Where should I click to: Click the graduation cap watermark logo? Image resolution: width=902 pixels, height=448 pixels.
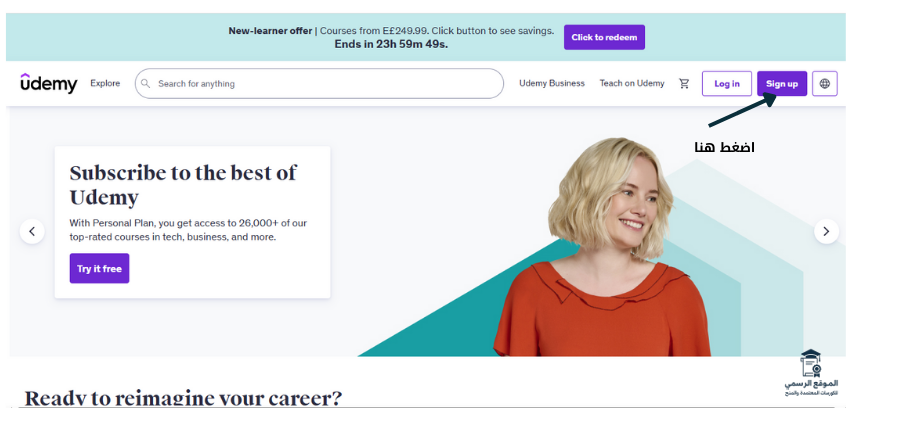pyautogui.click(x=811, y=364)
